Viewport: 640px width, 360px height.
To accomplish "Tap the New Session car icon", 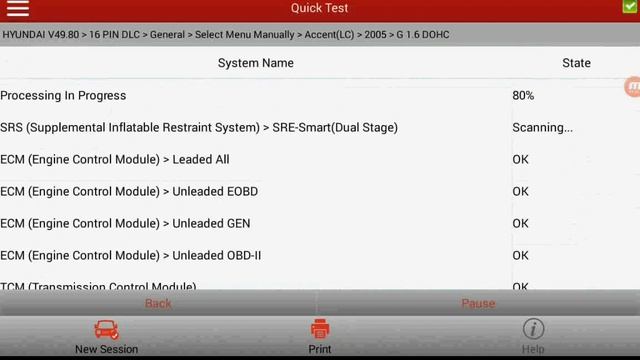I will (107, 329).
